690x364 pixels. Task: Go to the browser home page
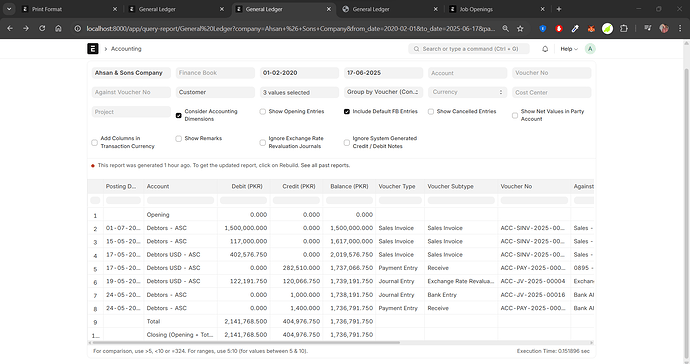[58, 29]
